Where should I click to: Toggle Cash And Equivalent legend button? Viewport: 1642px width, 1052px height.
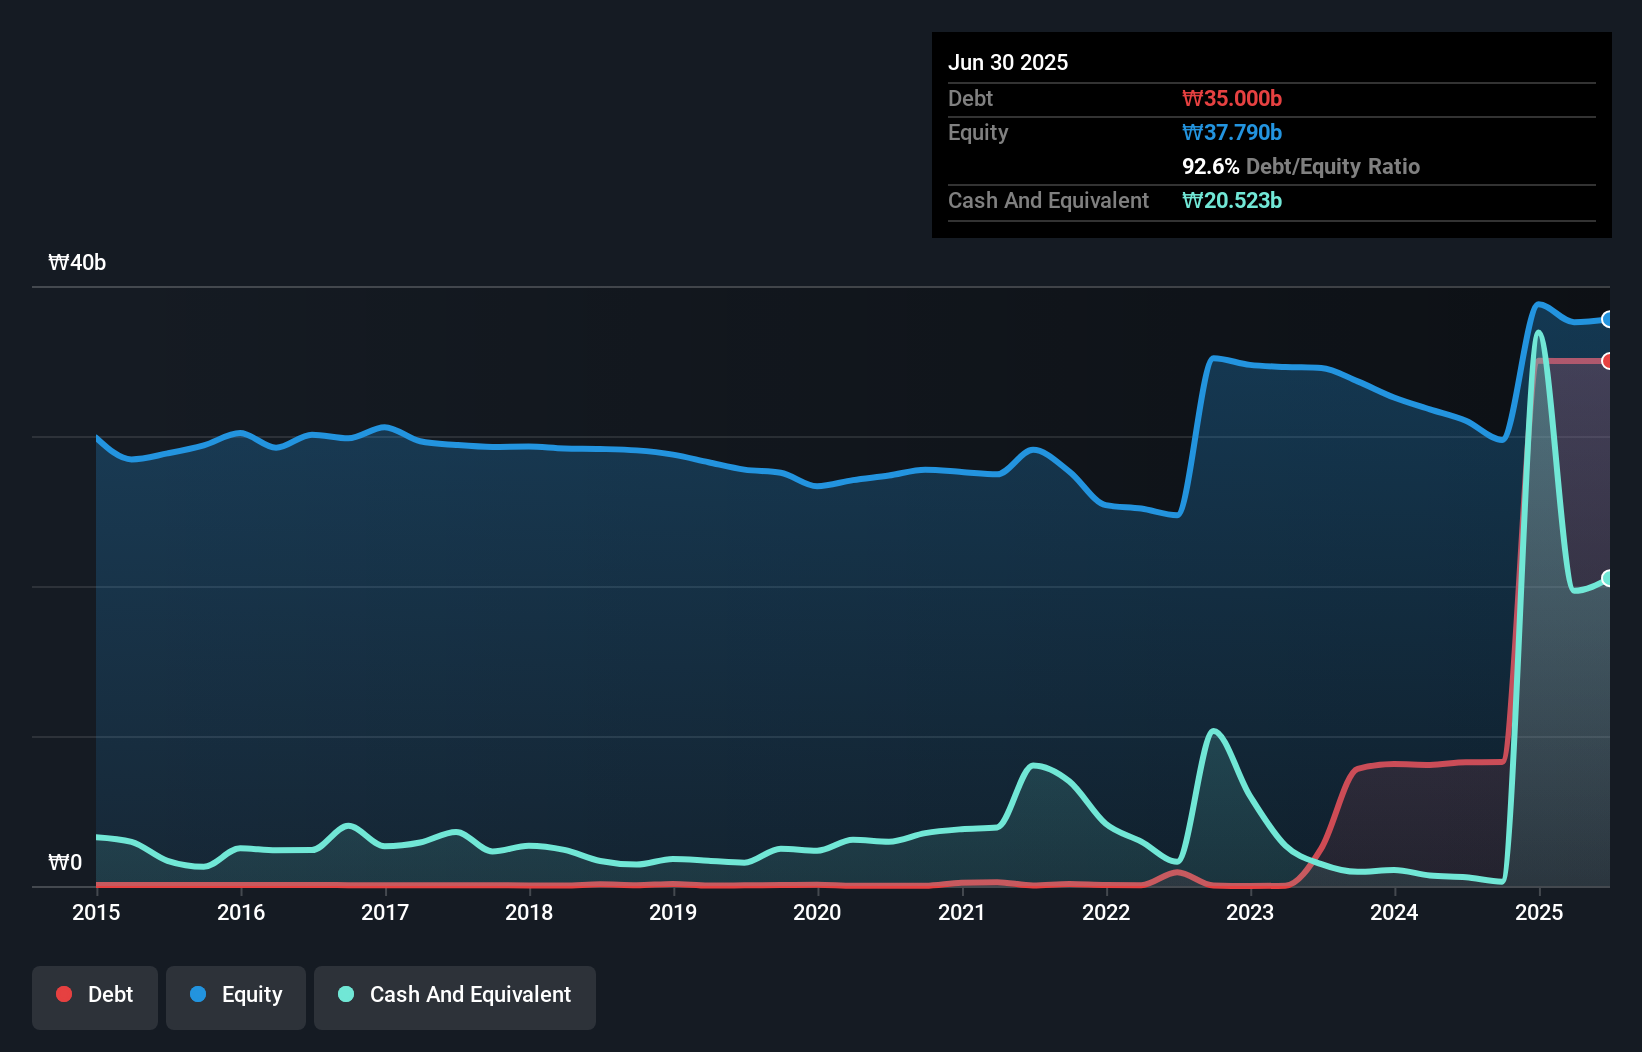455,997
